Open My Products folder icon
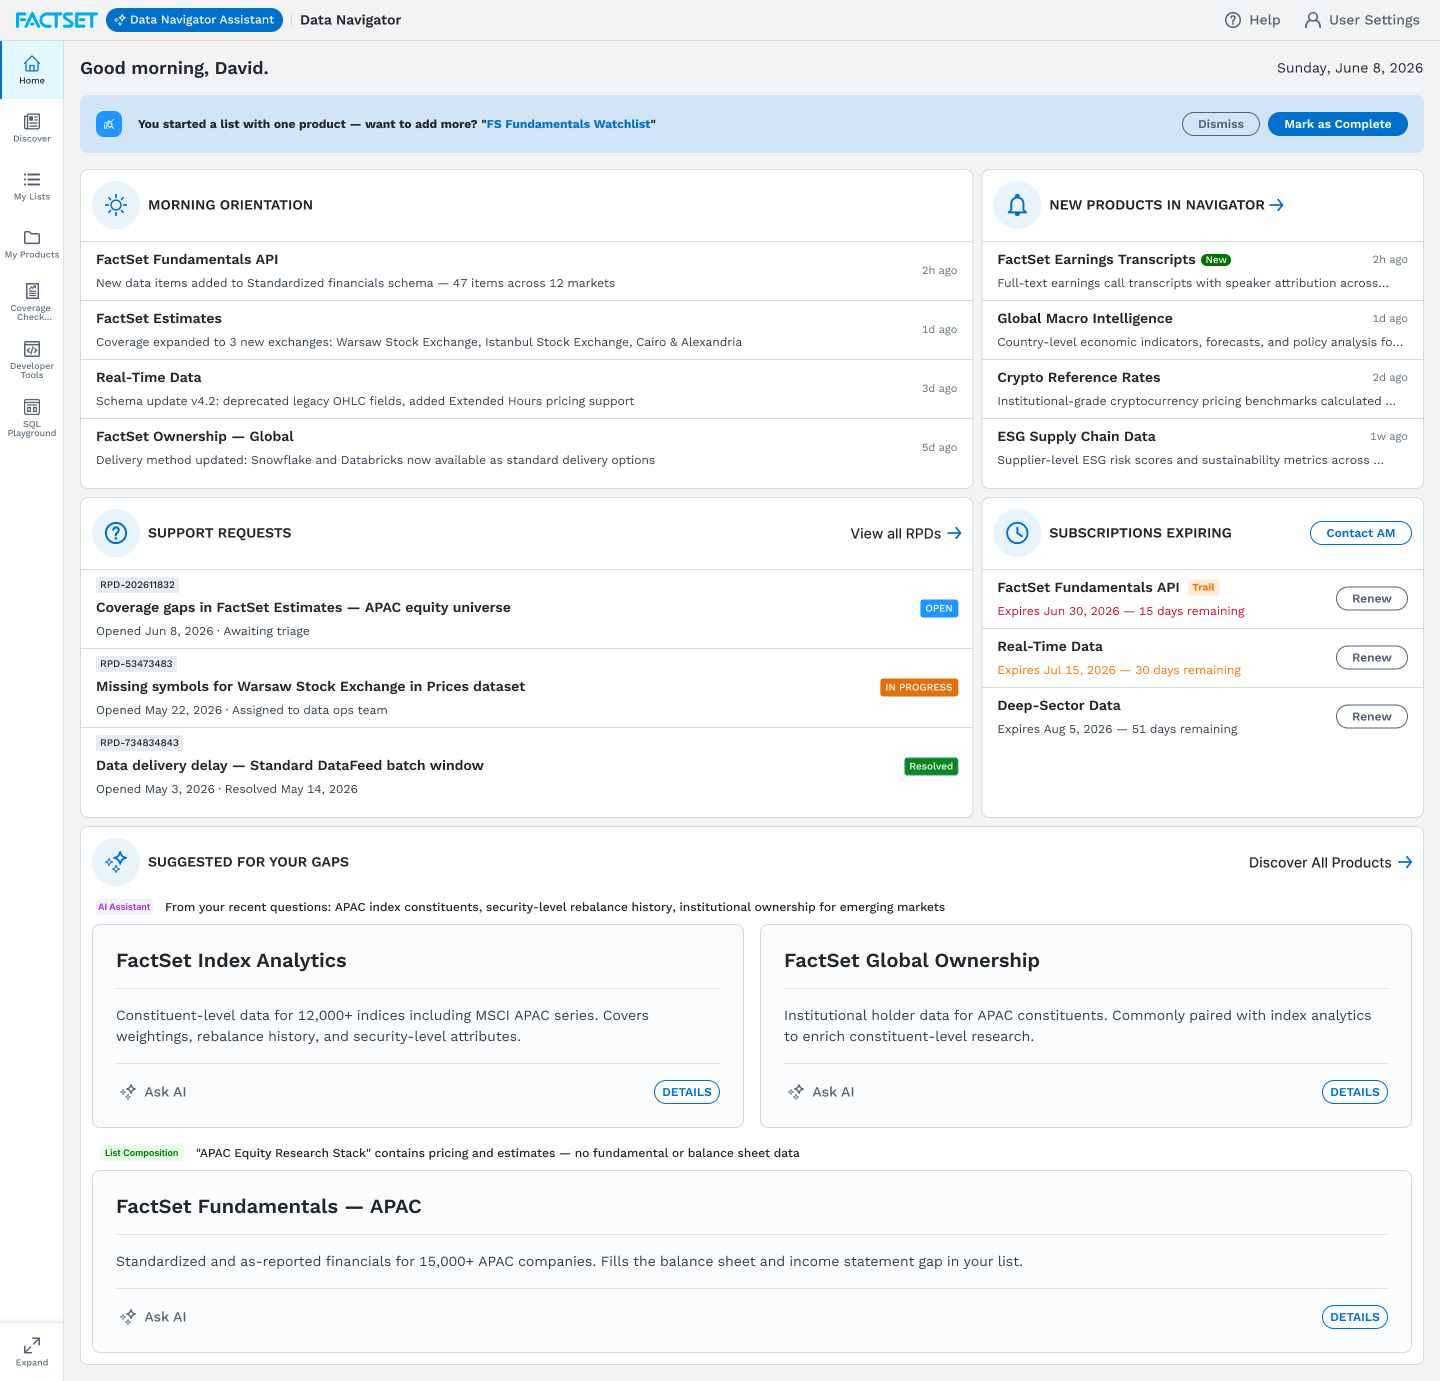Screen dimensions: 1440x1381 (32, 243)
